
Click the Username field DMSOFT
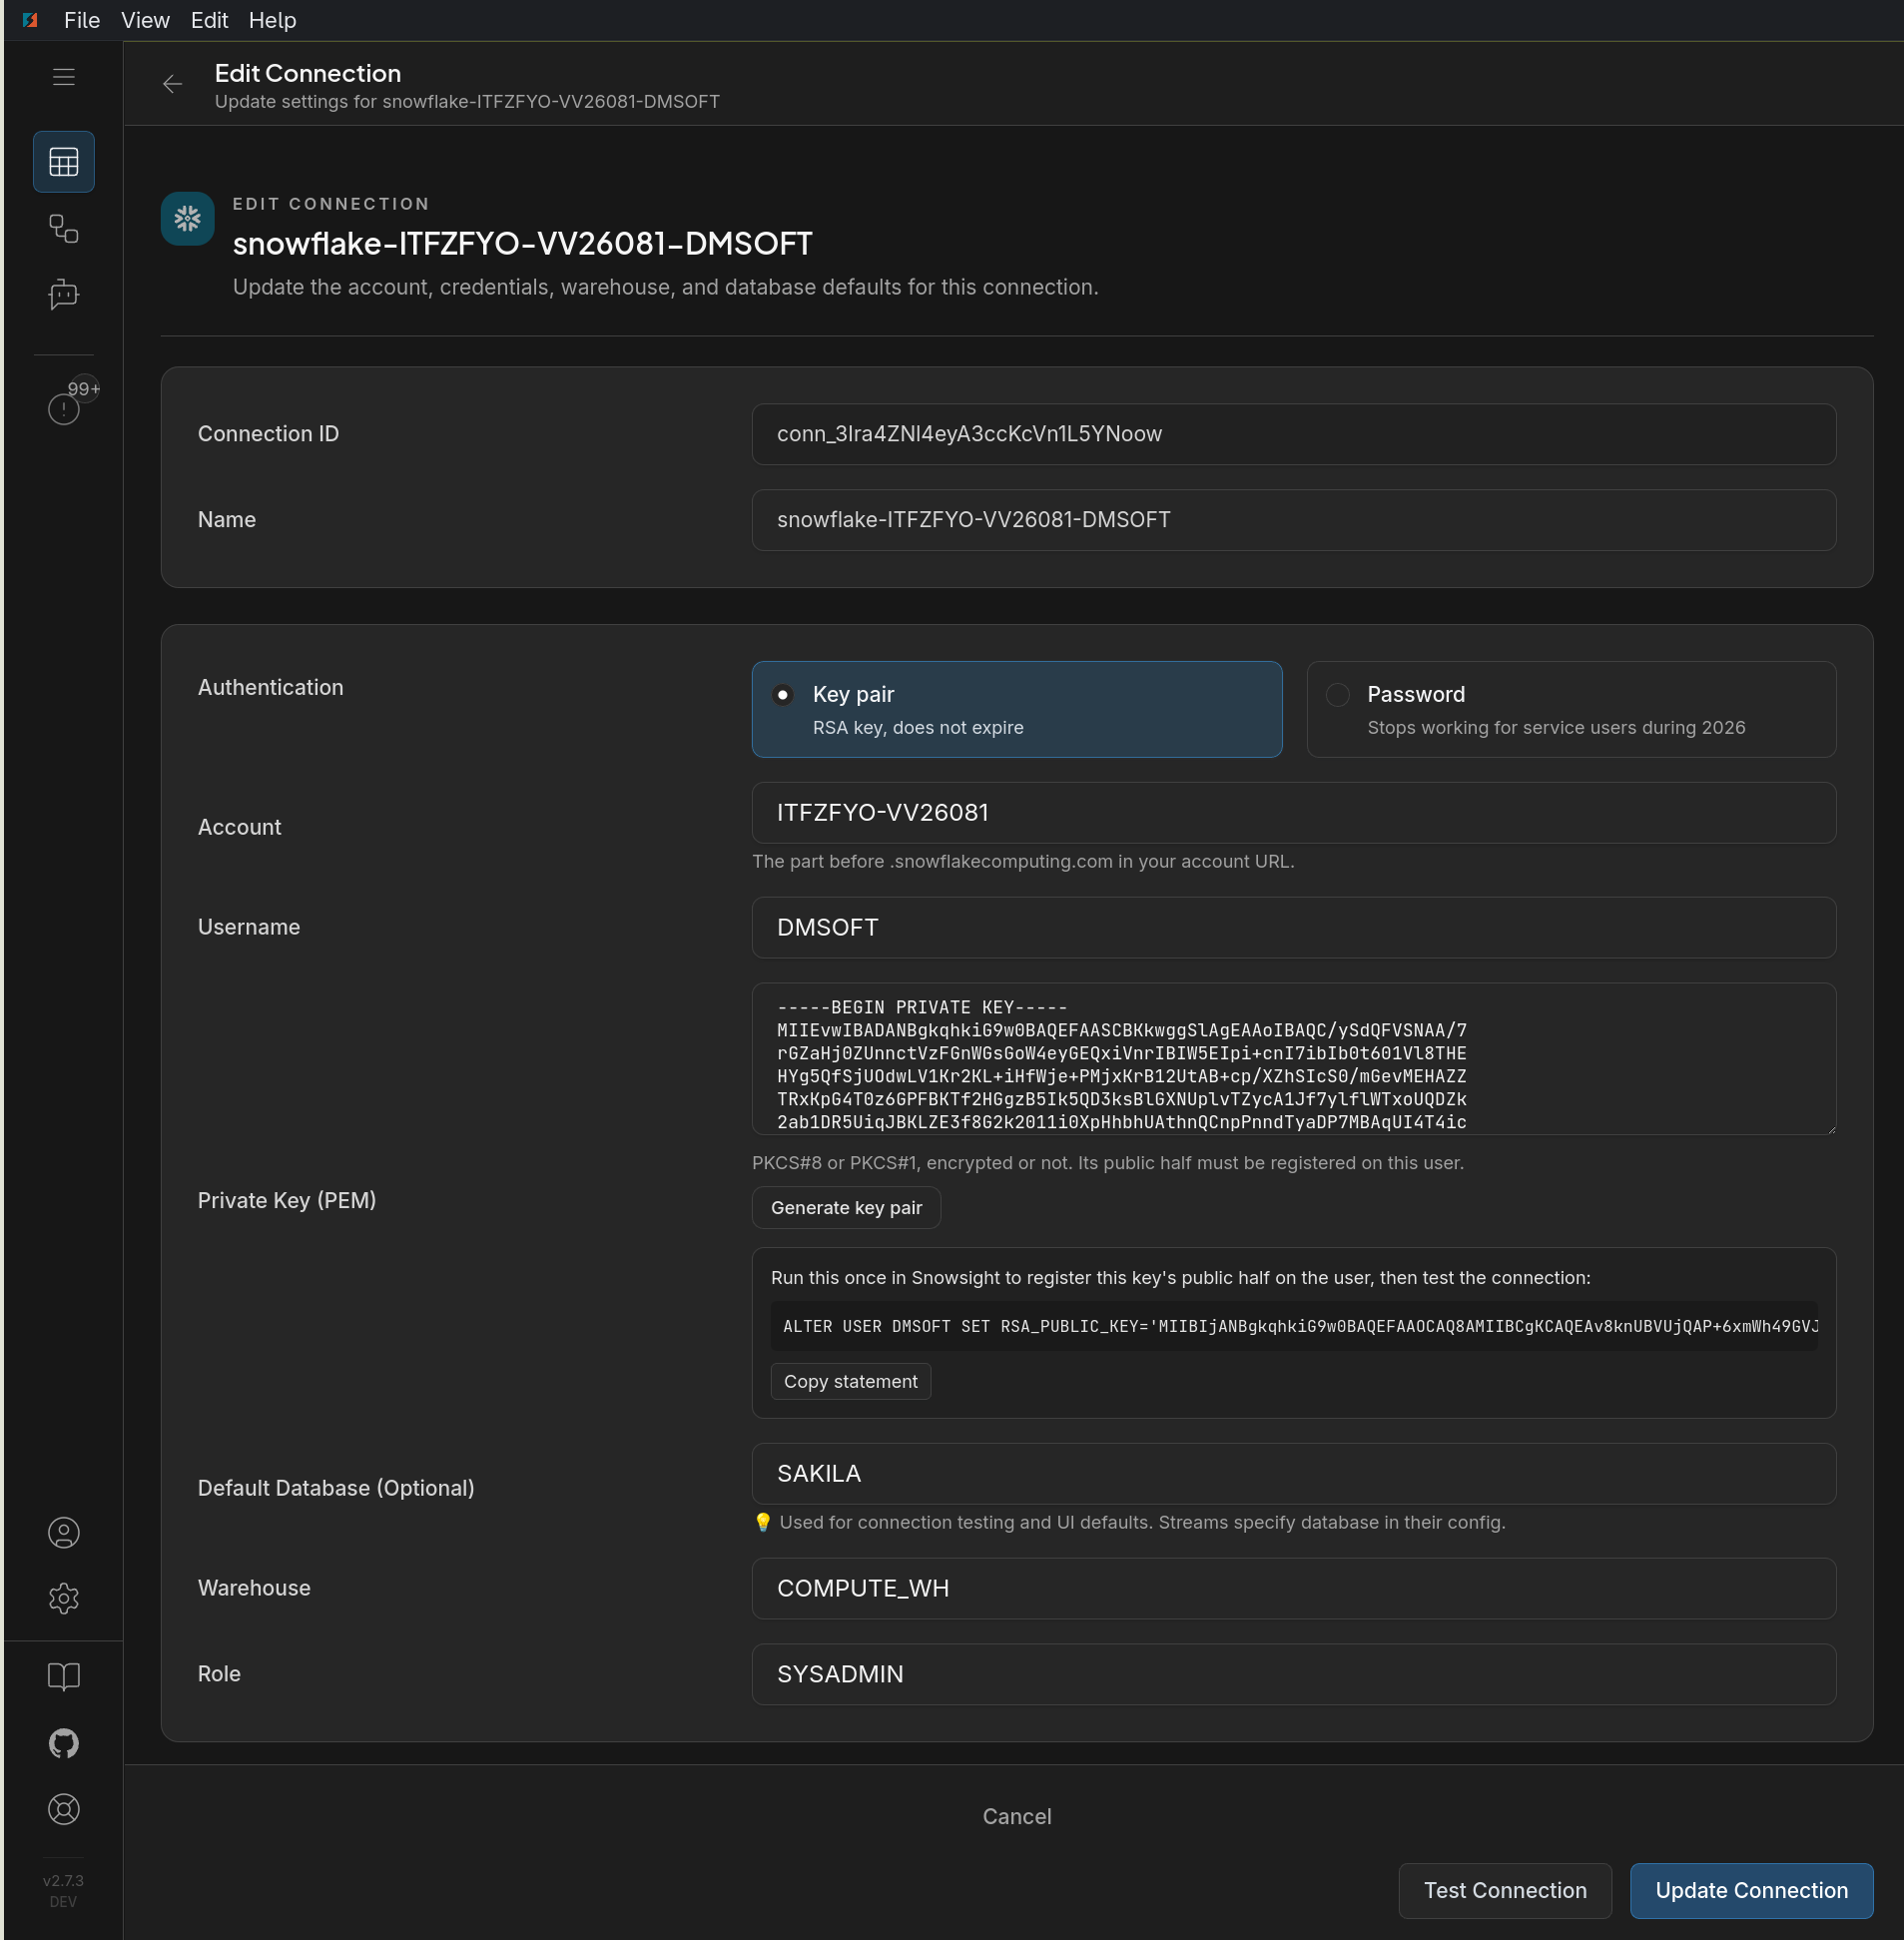(x=1293, y=928)
